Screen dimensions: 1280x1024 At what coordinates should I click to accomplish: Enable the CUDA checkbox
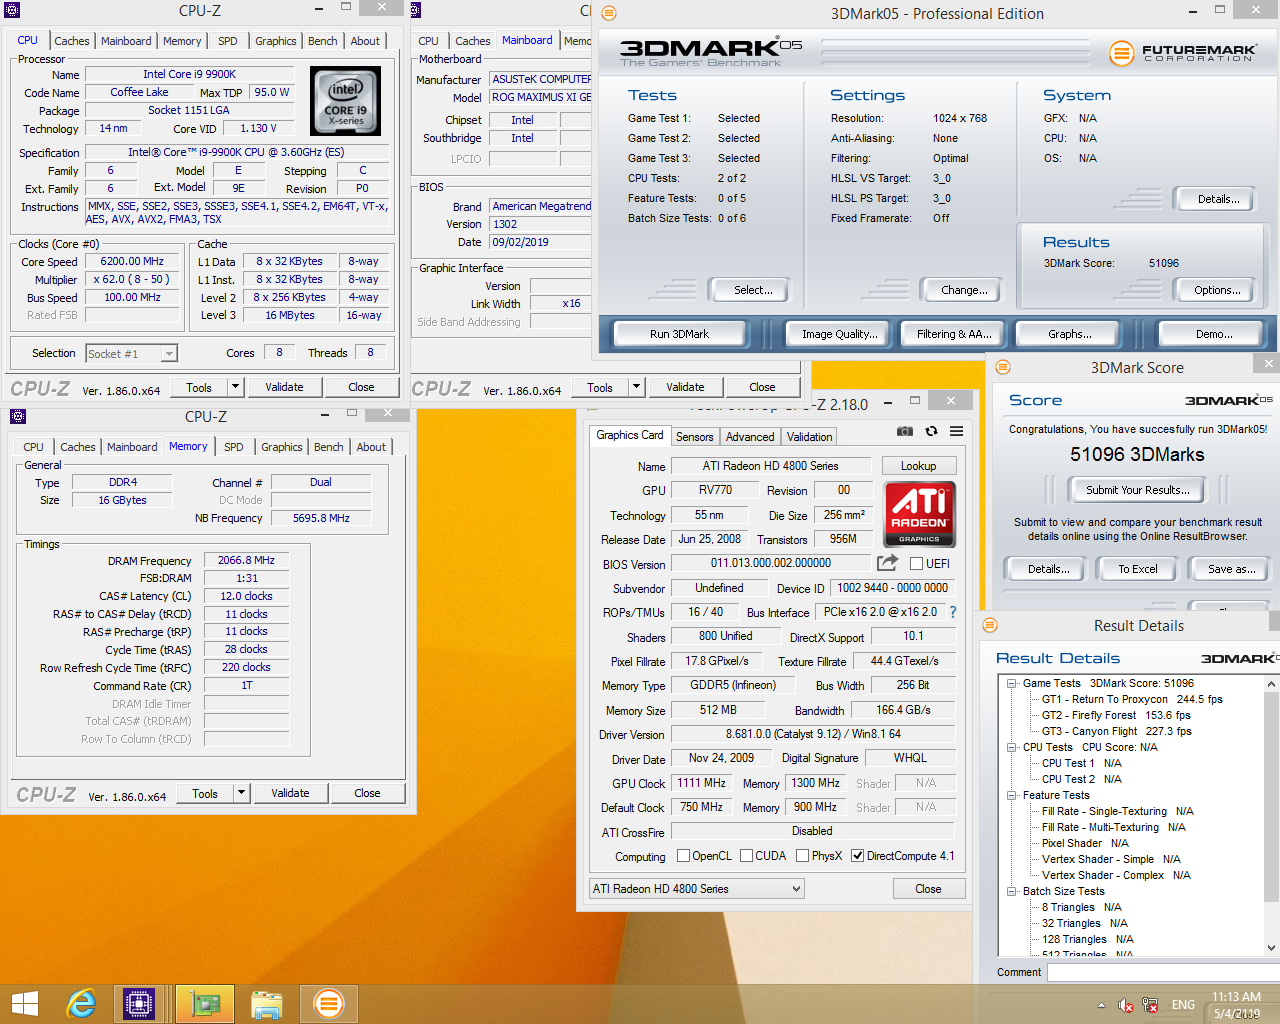pos(746,856)
